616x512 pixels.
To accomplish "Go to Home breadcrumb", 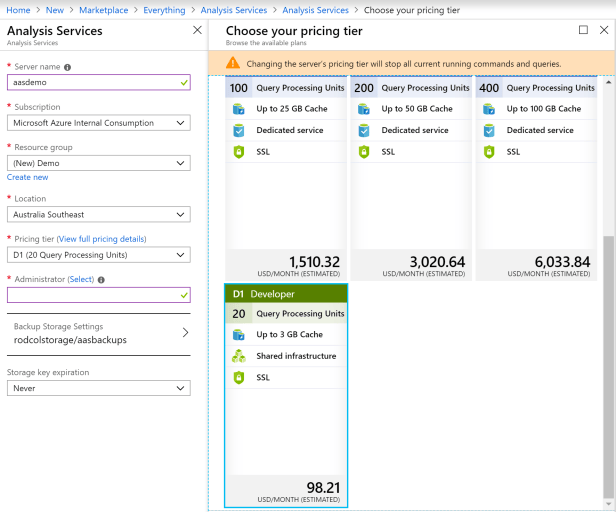I will tap(18, 10).
